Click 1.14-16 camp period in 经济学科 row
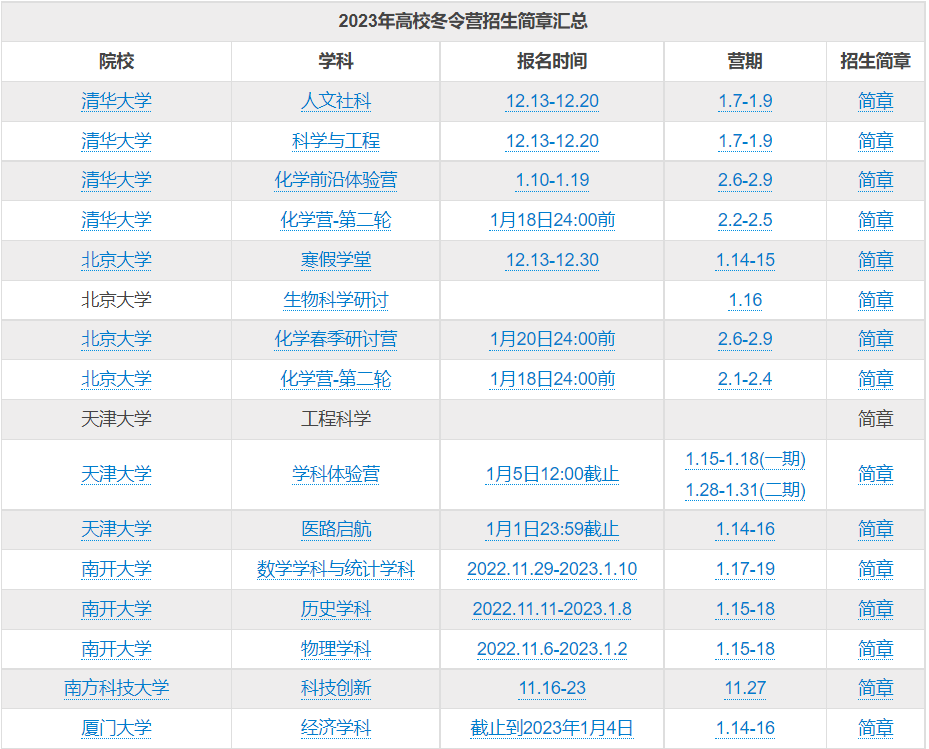This screenshot has width=929, height=749. [x=745, y=728]
